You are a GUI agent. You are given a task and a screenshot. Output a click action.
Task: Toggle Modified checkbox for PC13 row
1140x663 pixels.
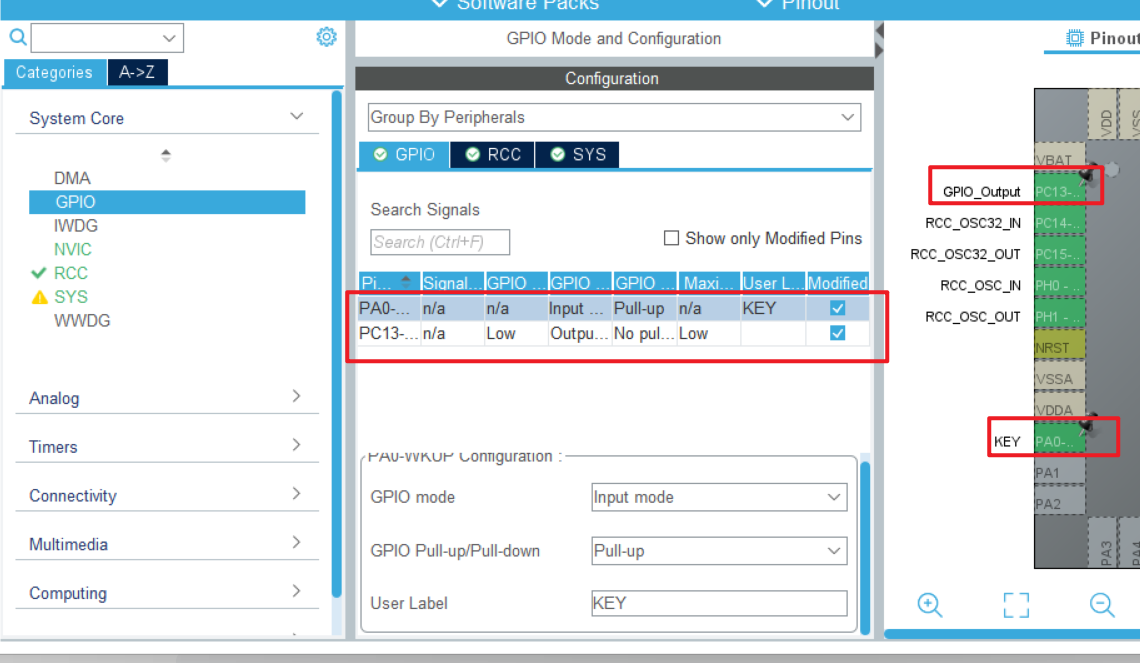coord(838,333)
